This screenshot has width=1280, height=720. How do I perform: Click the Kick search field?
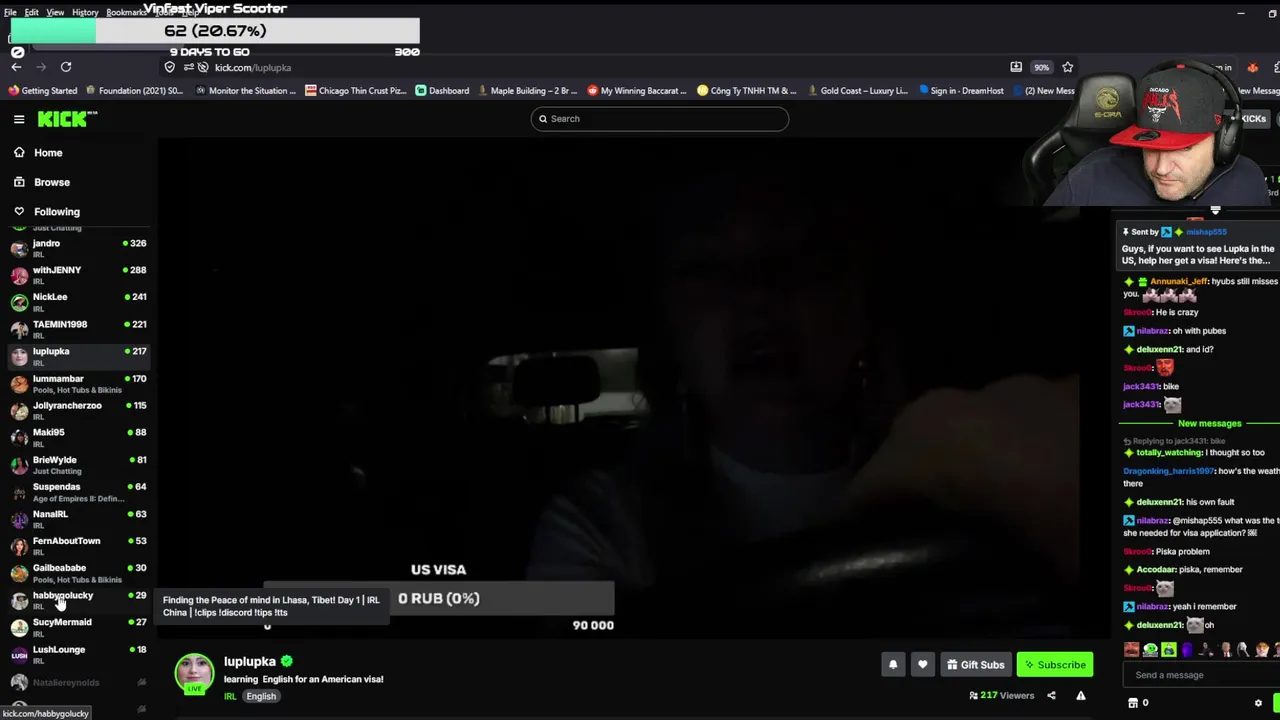660,119
